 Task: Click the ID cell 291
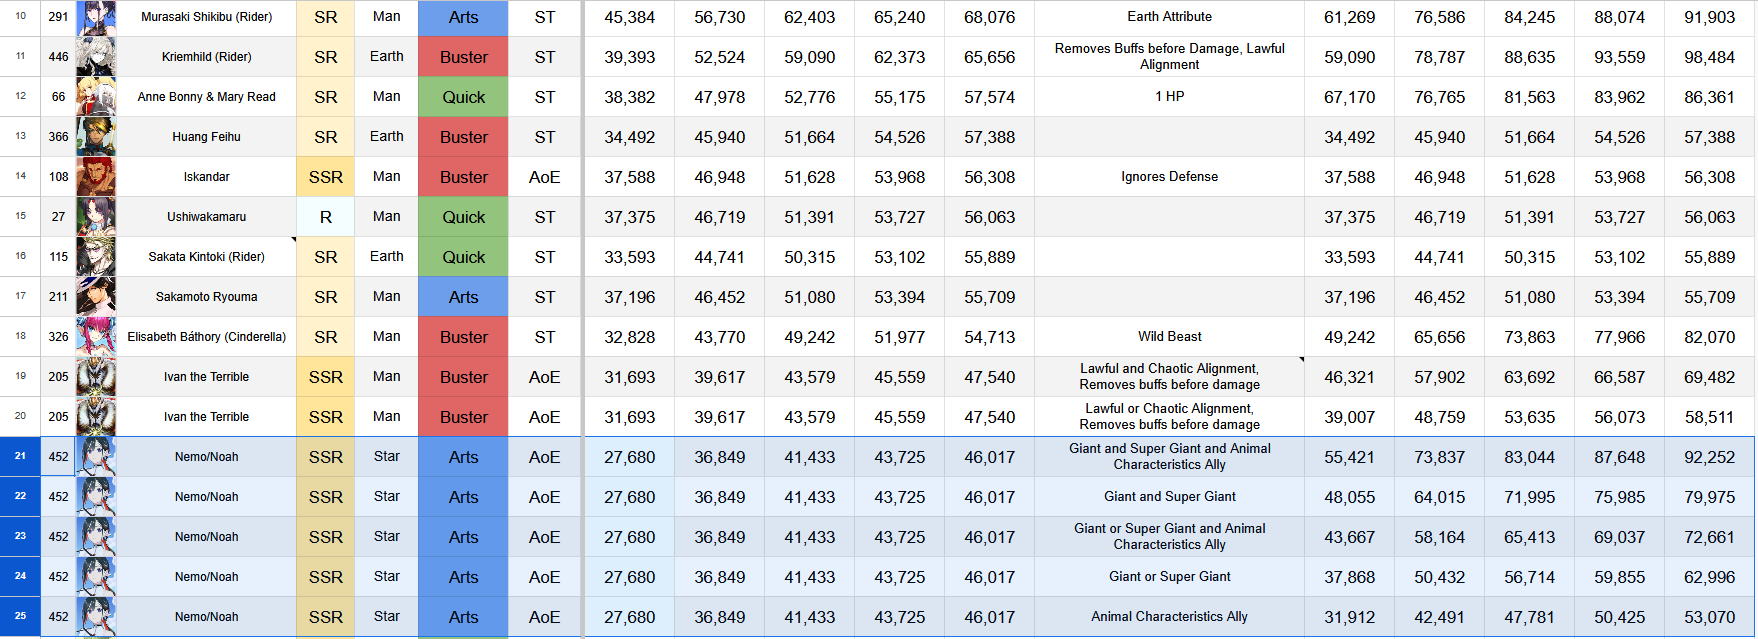[x=59, y=17]
